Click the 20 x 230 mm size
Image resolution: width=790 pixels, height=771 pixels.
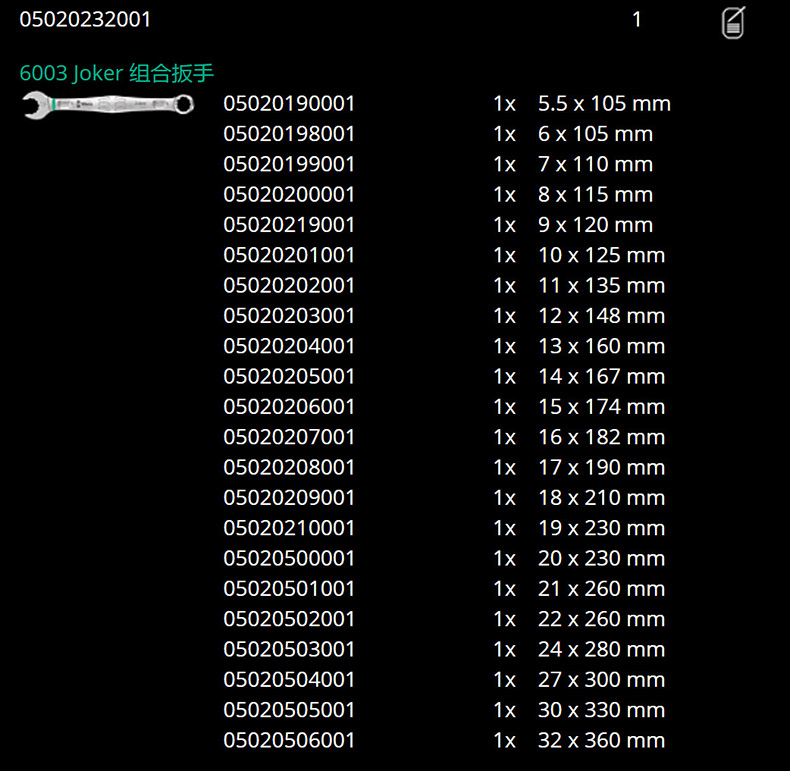[601, 558]
